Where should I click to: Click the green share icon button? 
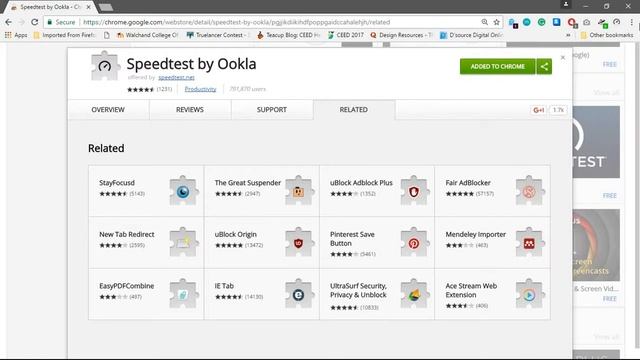click(544, 67)
